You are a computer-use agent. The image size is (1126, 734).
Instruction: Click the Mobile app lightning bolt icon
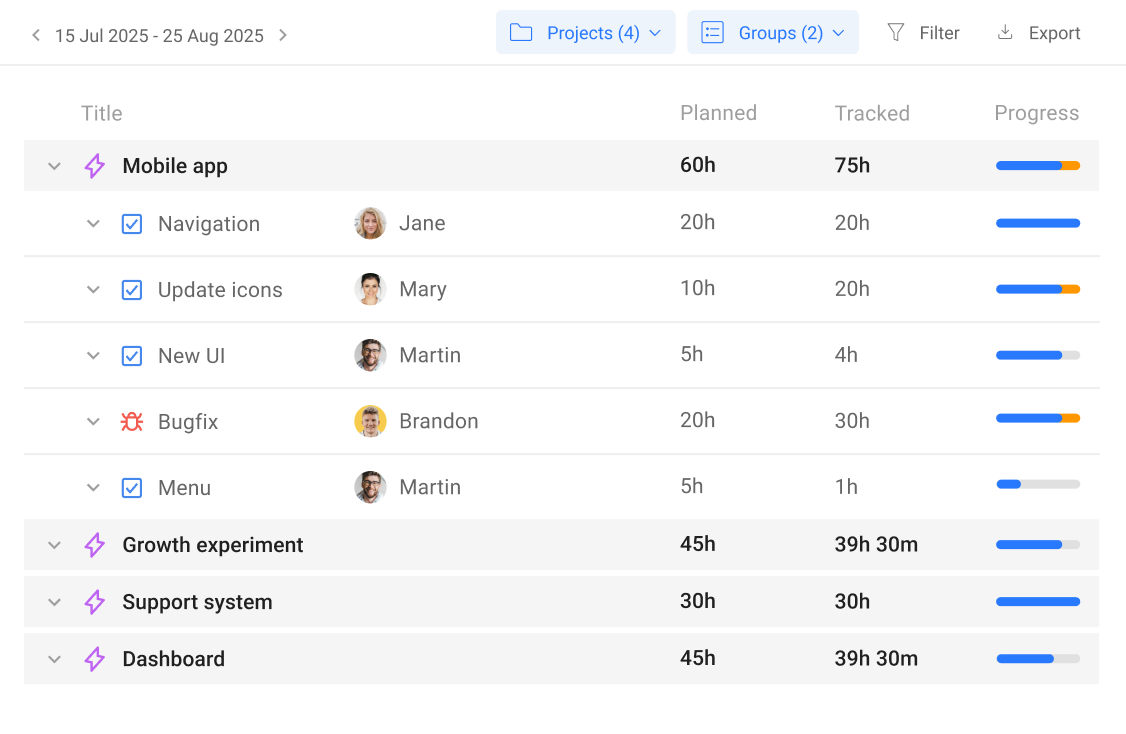(x=95, y=166)
